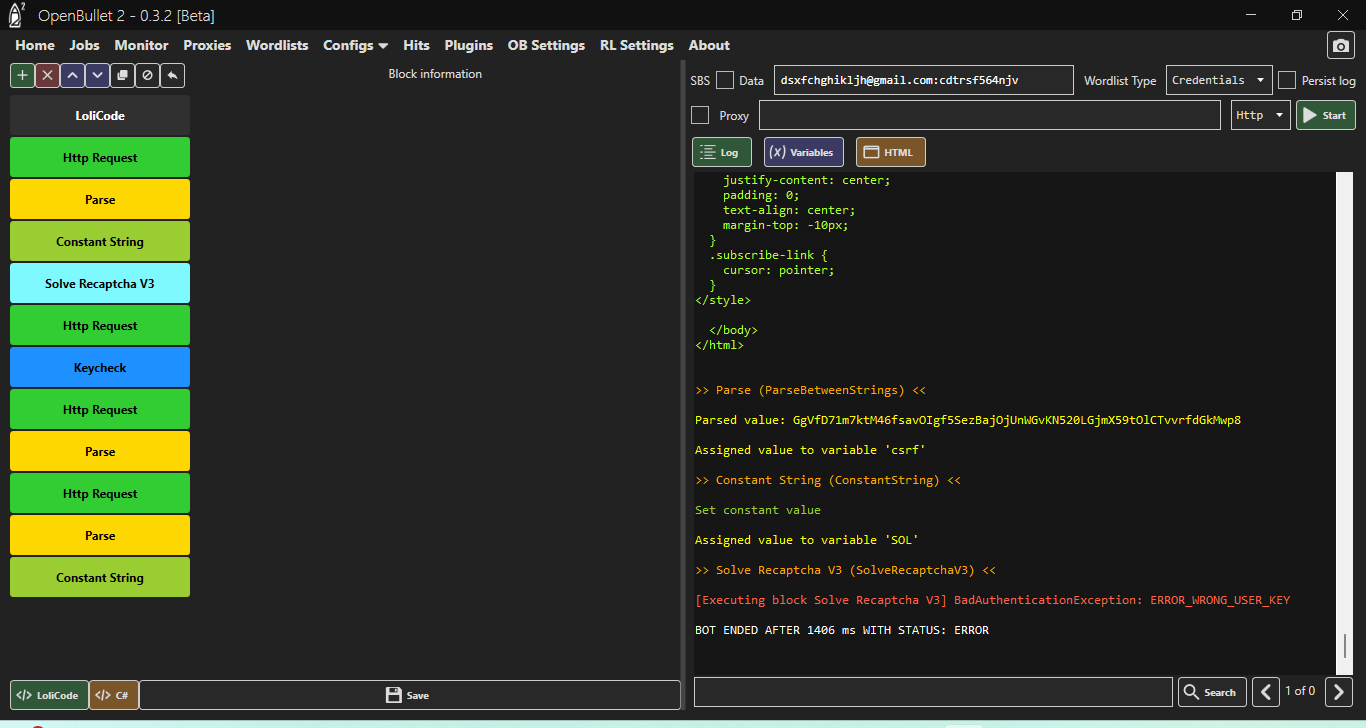Viewport: 1366px width, 728px height.
Task: Click the log search input field
Action: pos(932,692)
